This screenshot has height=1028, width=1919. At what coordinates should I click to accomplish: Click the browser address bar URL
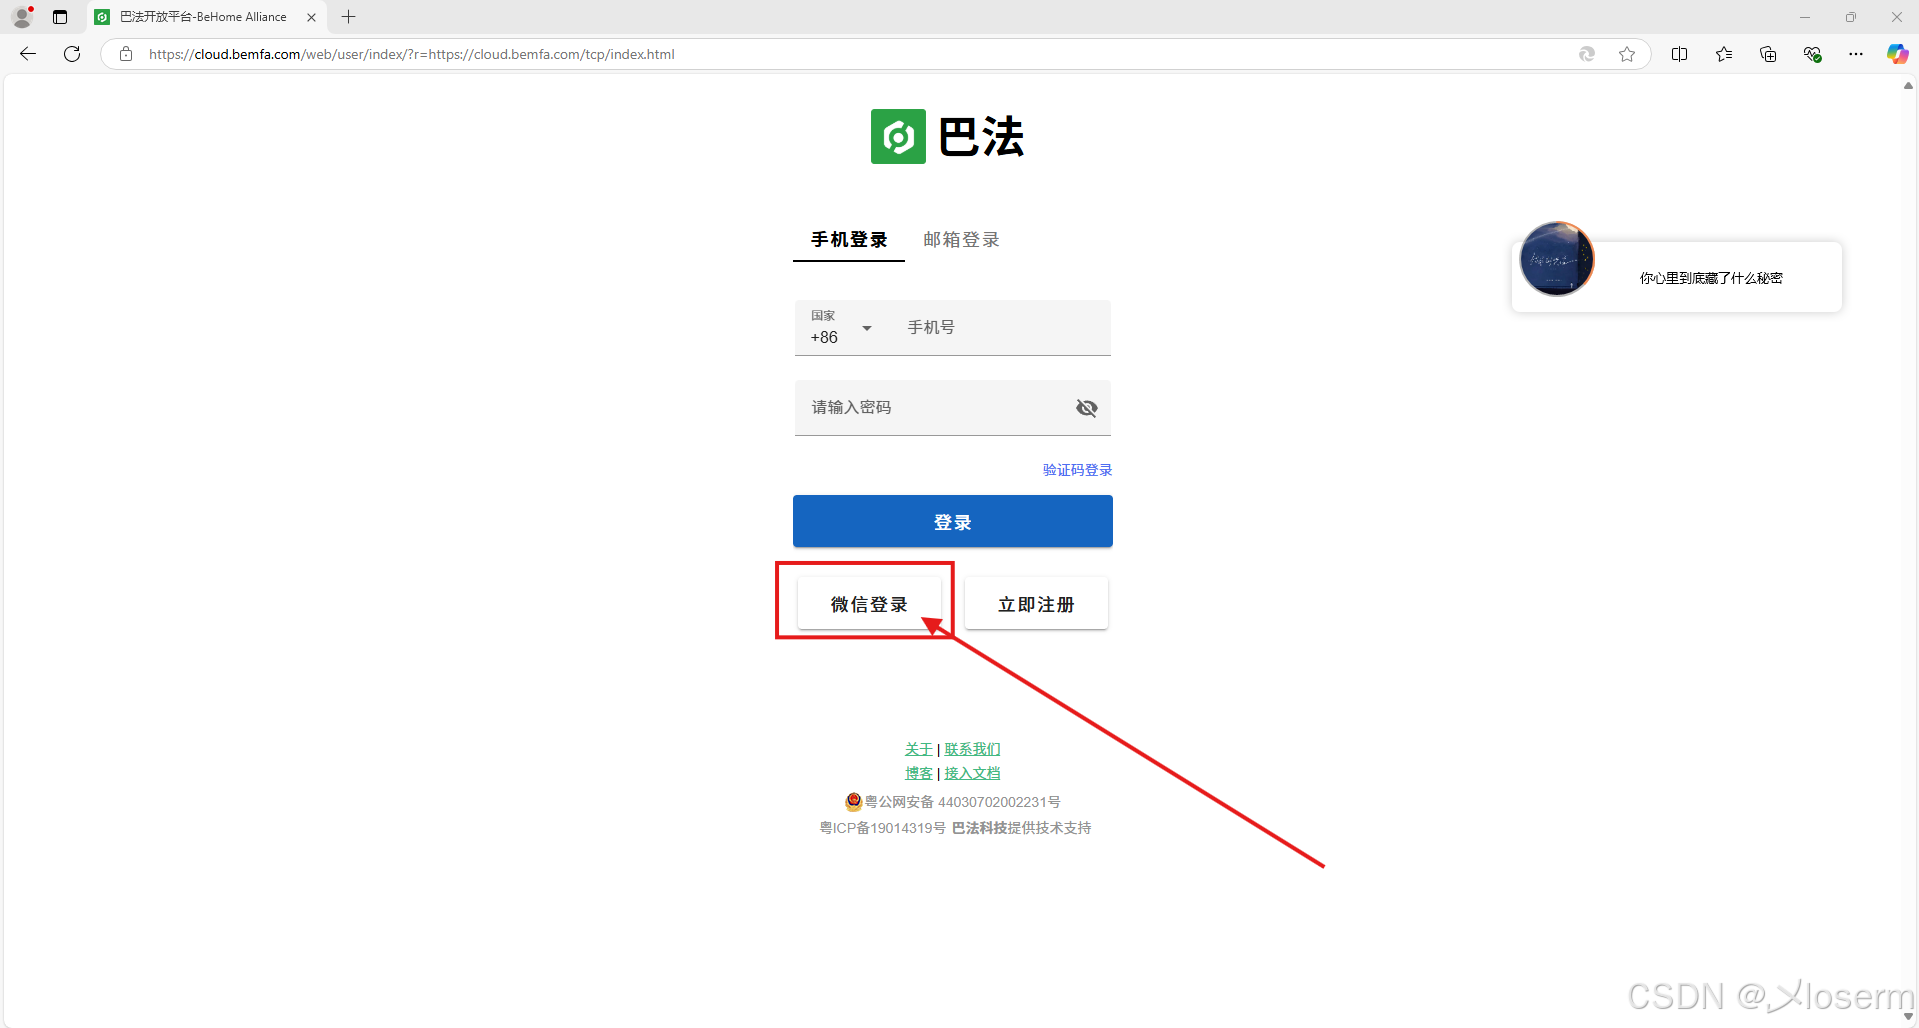(x=412, y=54)
